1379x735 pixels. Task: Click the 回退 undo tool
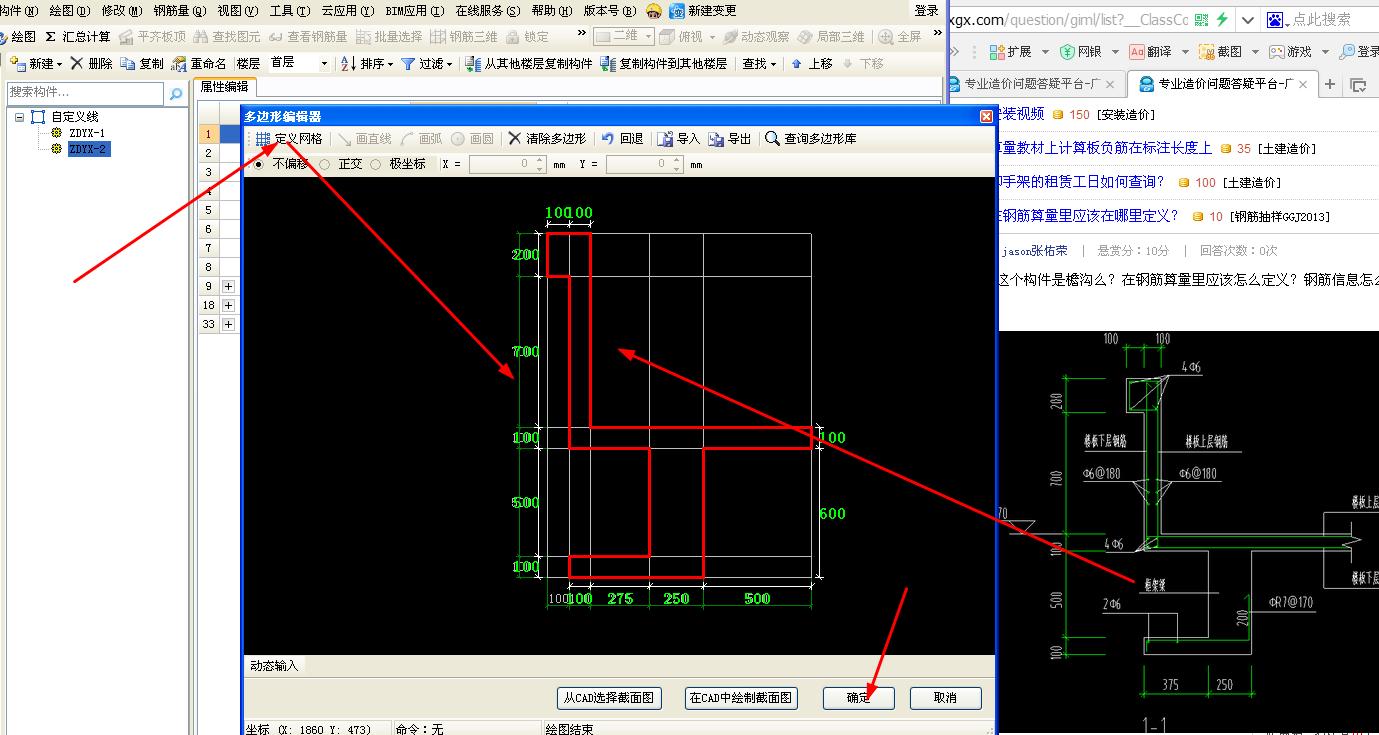(622, 139)
